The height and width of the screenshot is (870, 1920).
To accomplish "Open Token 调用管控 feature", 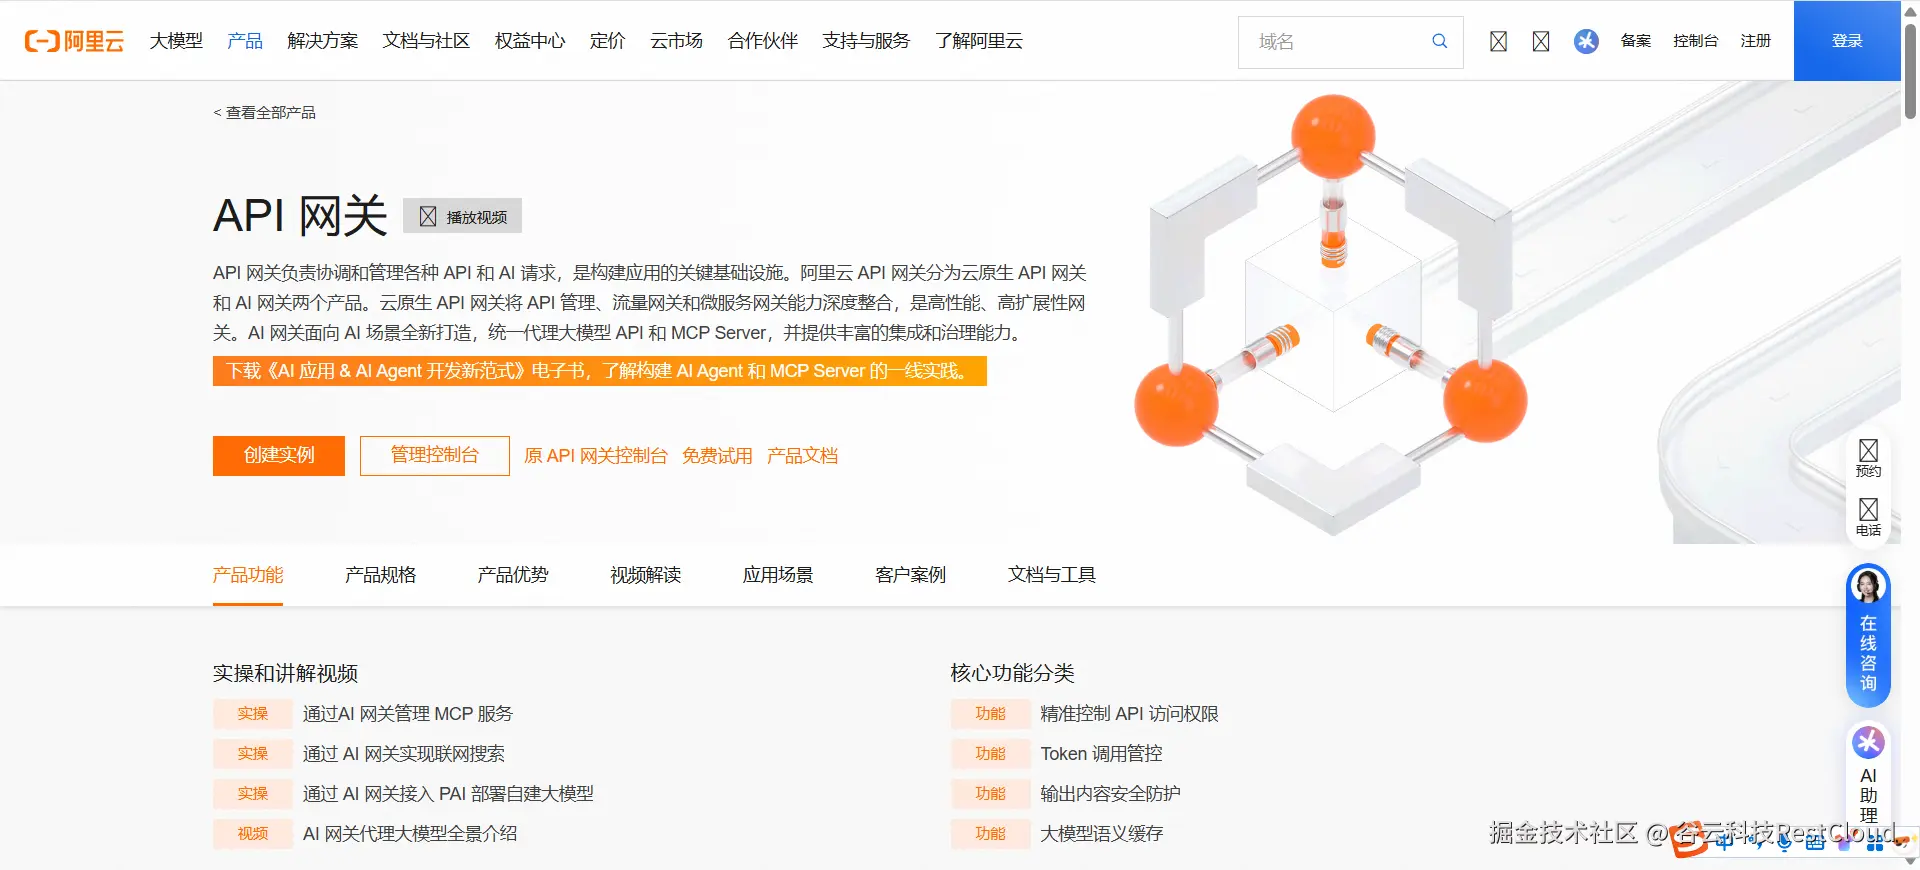I will coord(1101,754).
